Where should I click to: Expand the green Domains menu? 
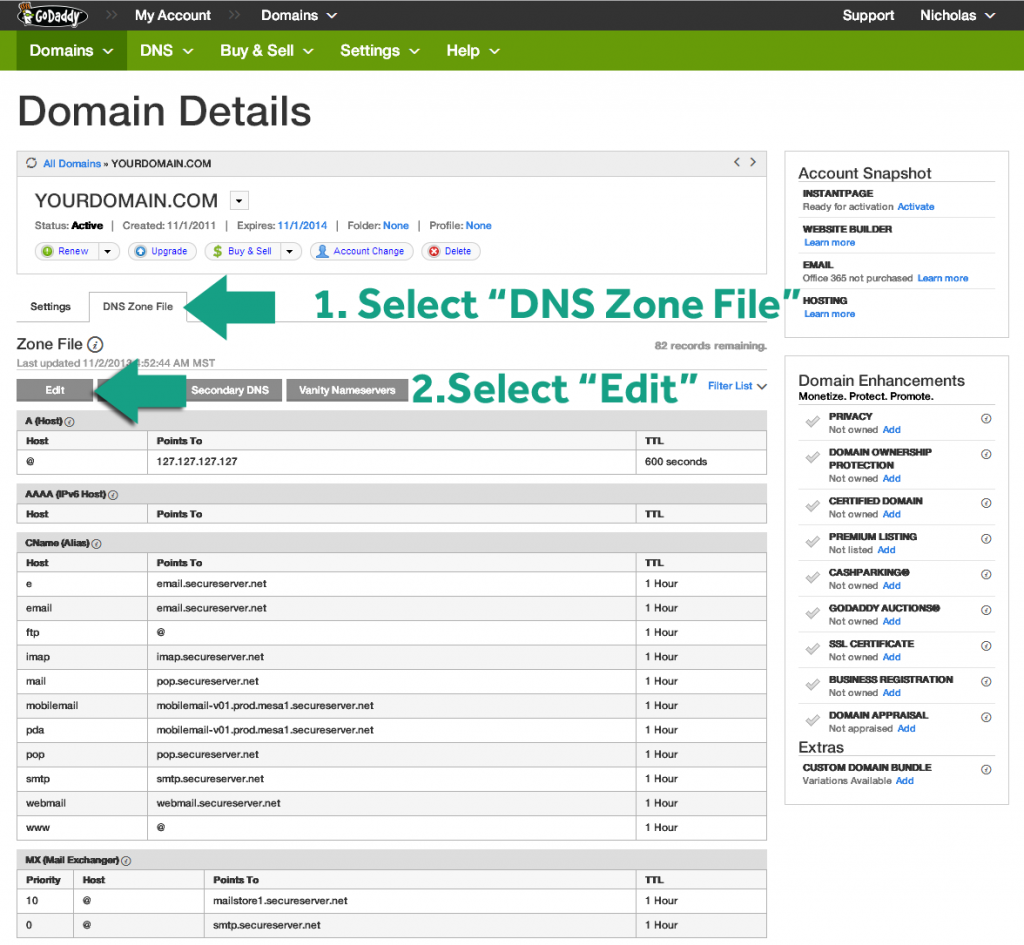click(x=71, y=50)
